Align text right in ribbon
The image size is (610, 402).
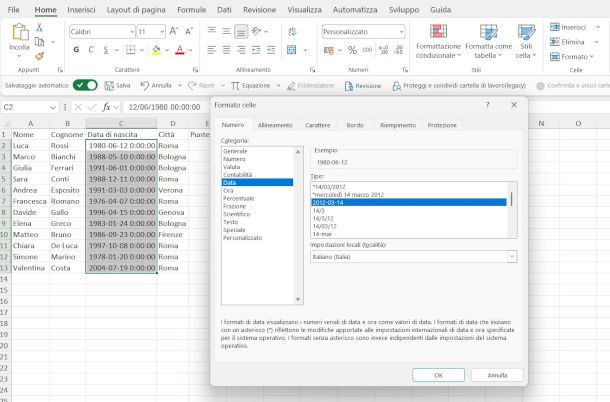[241, 50]
